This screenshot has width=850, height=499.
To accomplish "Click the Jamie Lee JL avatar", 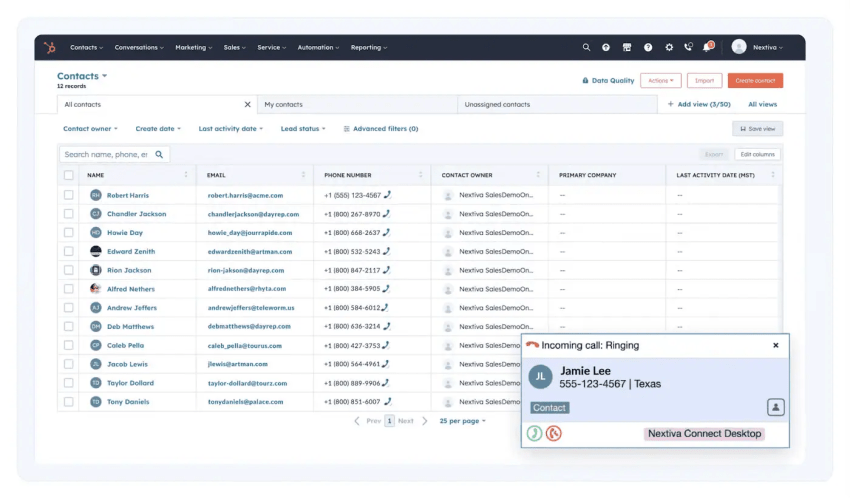I will pyautogui.click(x=540, y=377).
